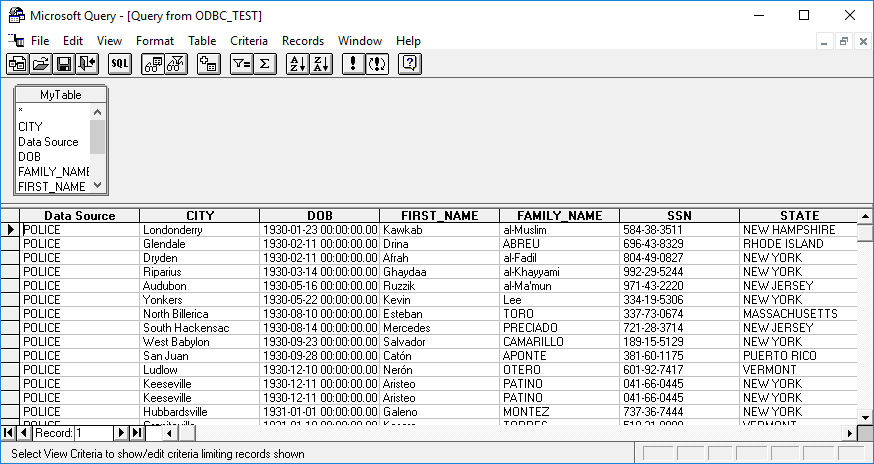Click the Return Data door icon
Viewport: 874px width, 464px height.
click(86, 64)
